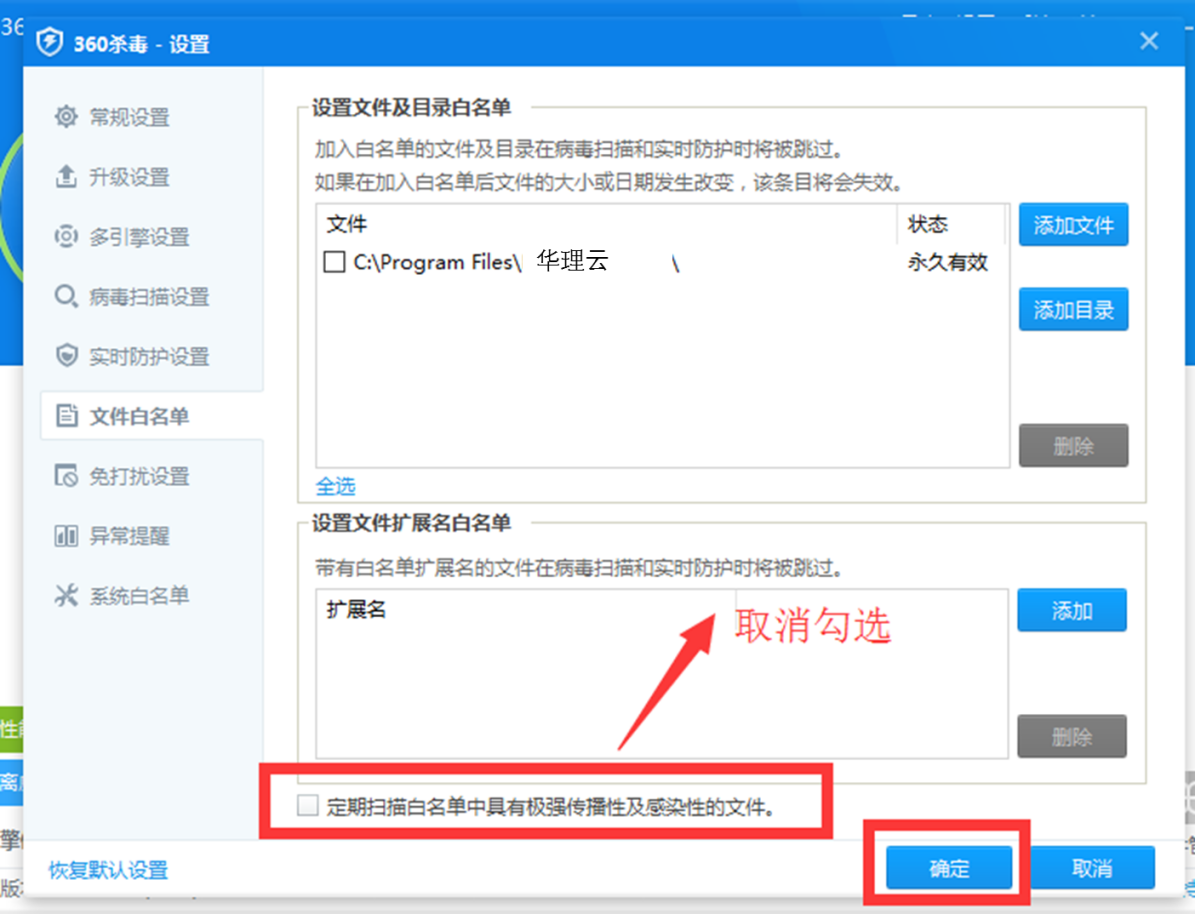The height and width of the screenshot is (914, 1195).
Task: Toggle 定期扫描白名单 periodic scan checkbox
Action: pyautogui.click(x=307, y=805)
